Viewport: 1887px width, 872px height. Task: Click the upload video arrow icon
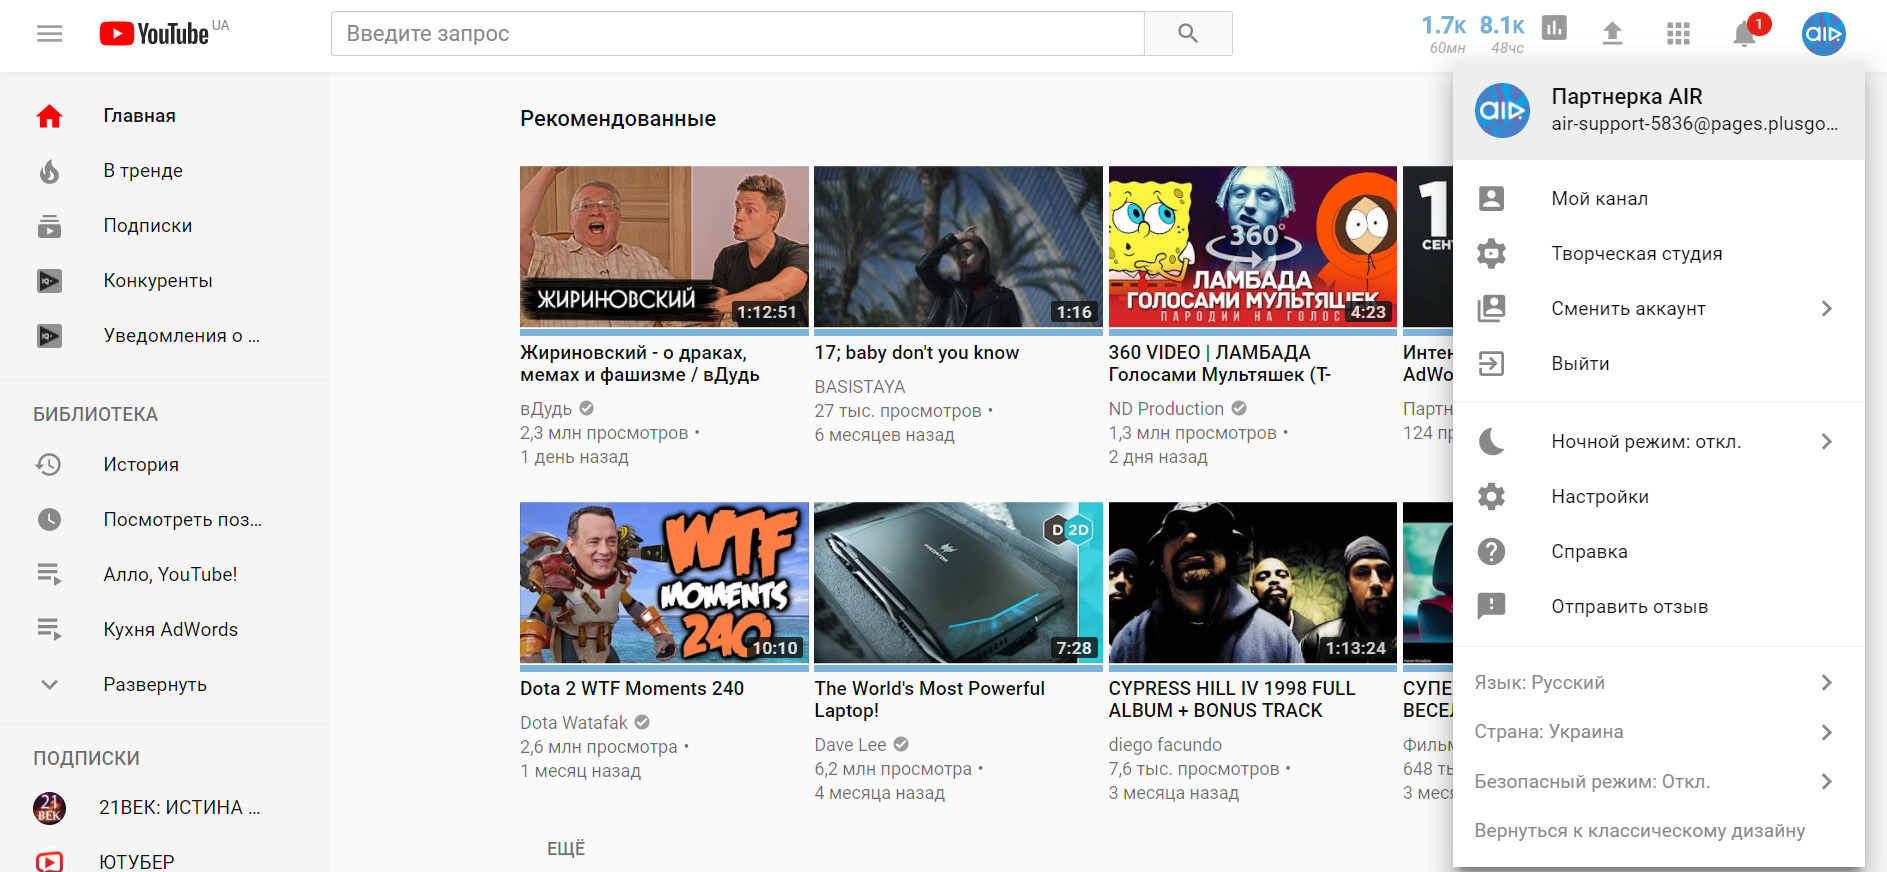1612,34
